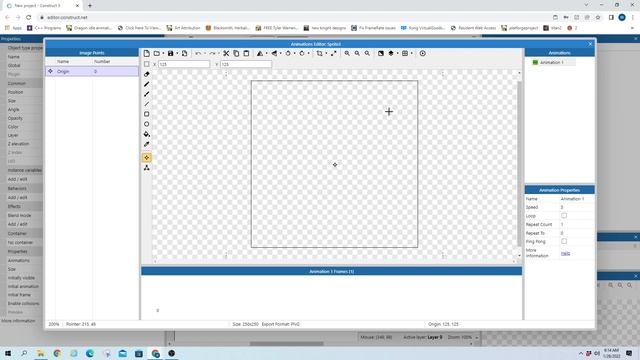Image resolution: width=640 pixels, height=360 pixels.
Task: Select the highlighted image points tool
Action: coord(147,158)
